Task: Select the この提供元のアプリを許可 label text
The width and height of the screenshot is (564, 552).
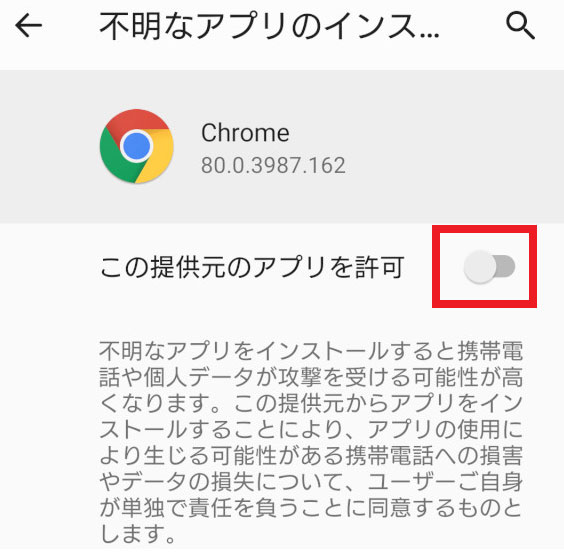Action: pos(252,267)
